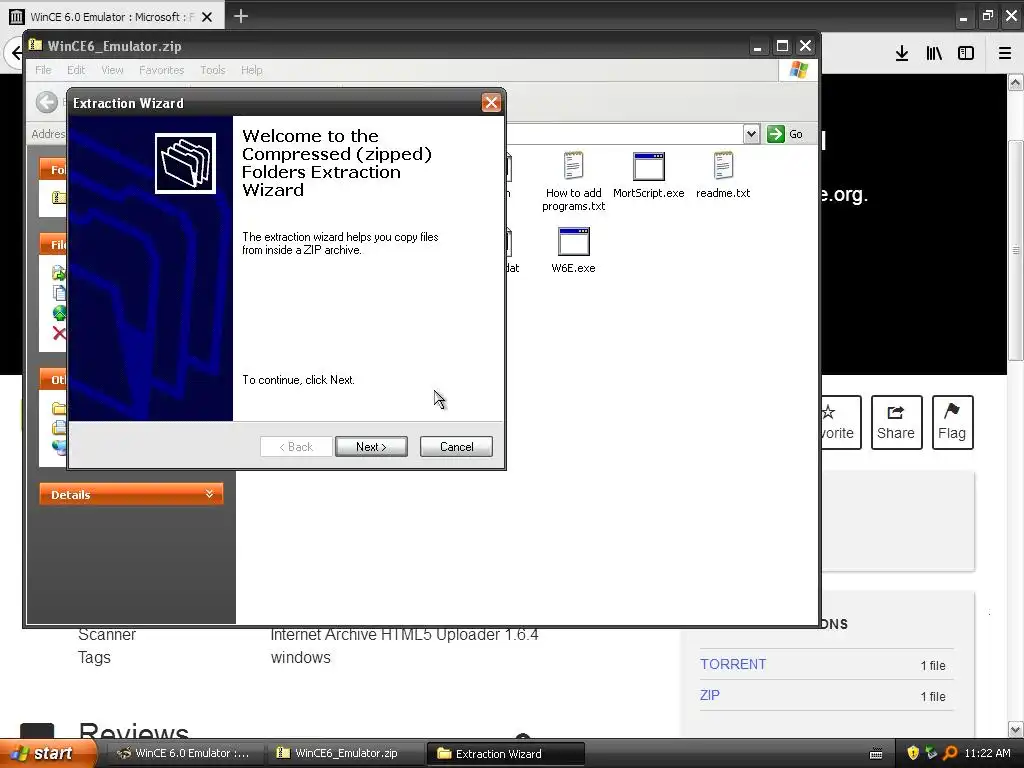Switch to the WinCE6_Emulator.zip taskbar button
1024x768 pixels.
click(x=345, y=753)
